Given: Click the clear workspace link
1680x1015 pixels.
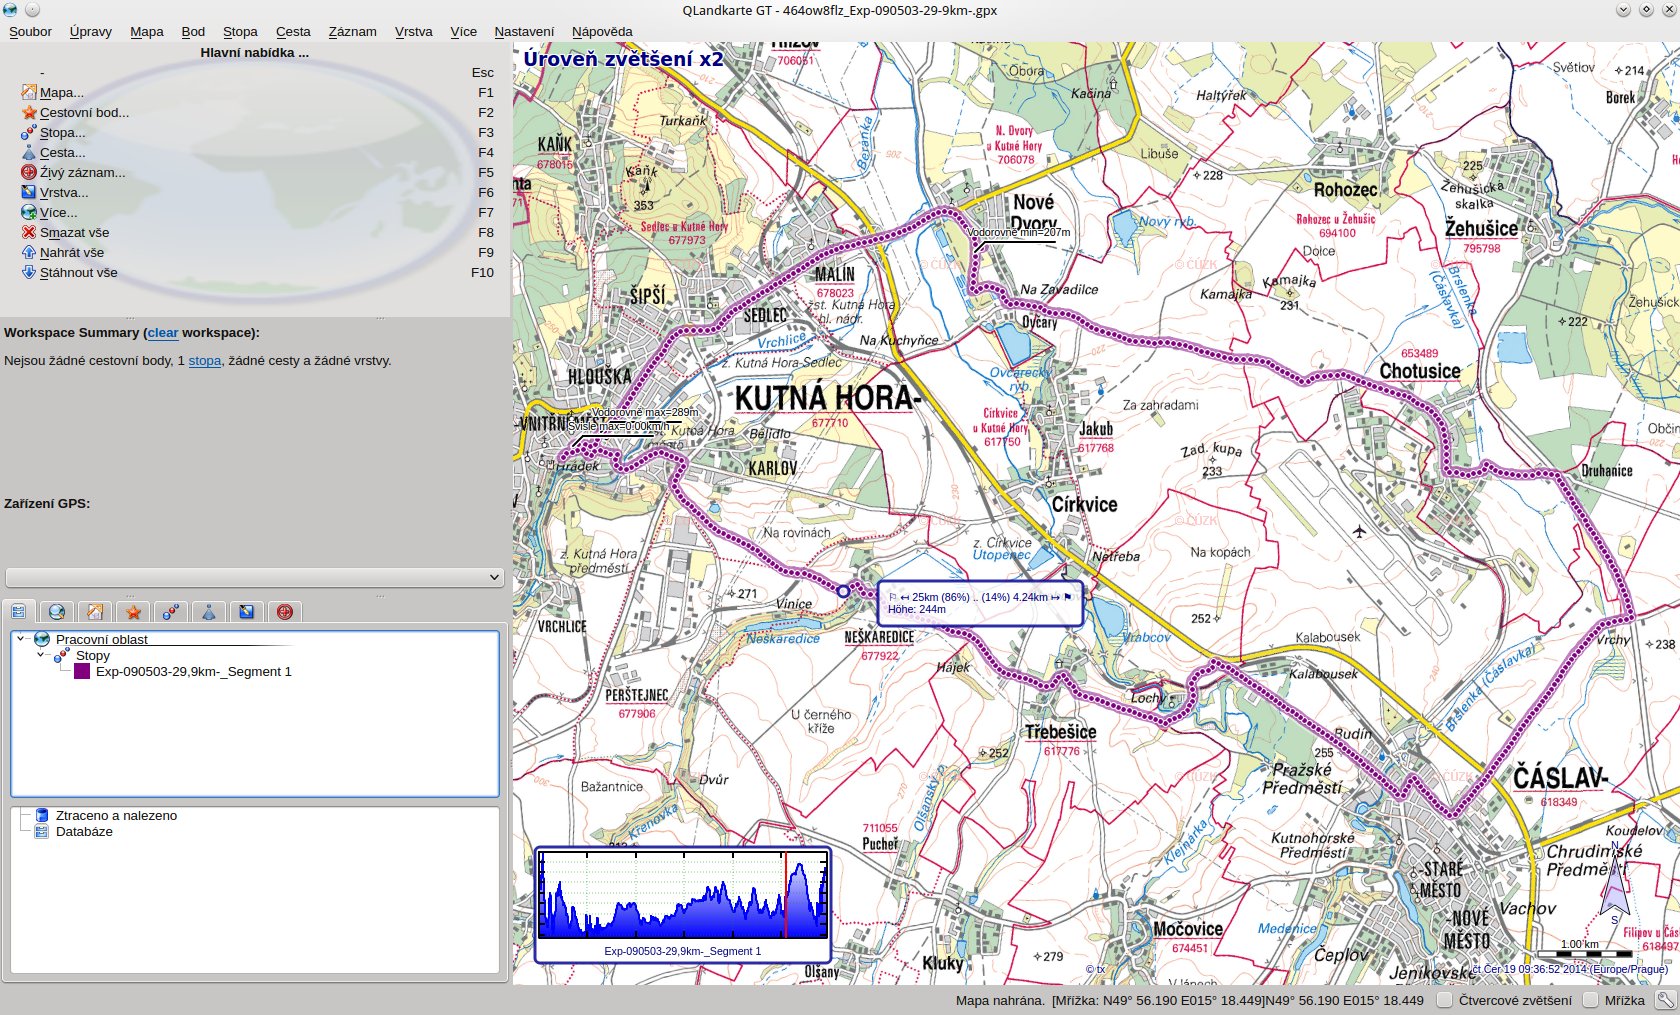Looking at the screenshot, I should (x=162, y=332).
